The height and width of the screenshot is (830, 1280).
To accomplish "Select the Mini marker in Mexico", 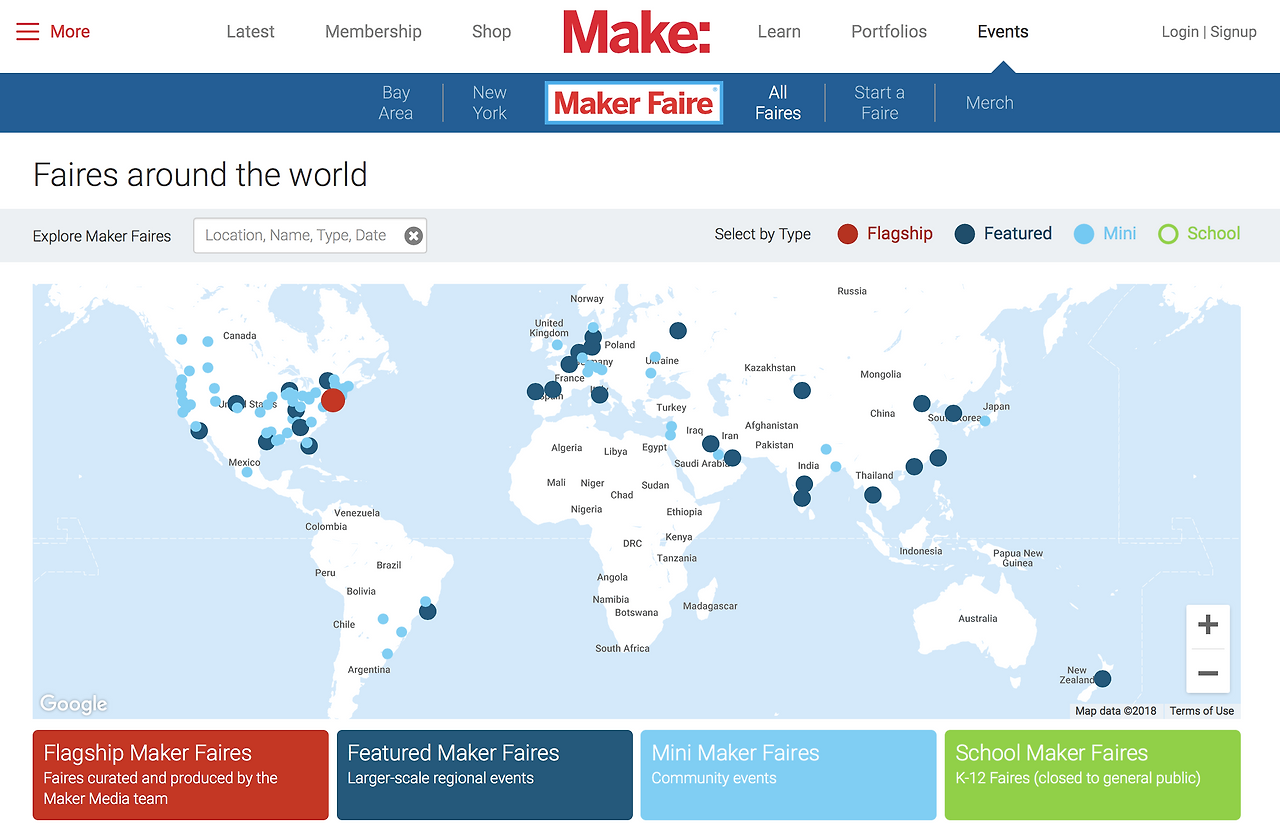I will (247, 472).
